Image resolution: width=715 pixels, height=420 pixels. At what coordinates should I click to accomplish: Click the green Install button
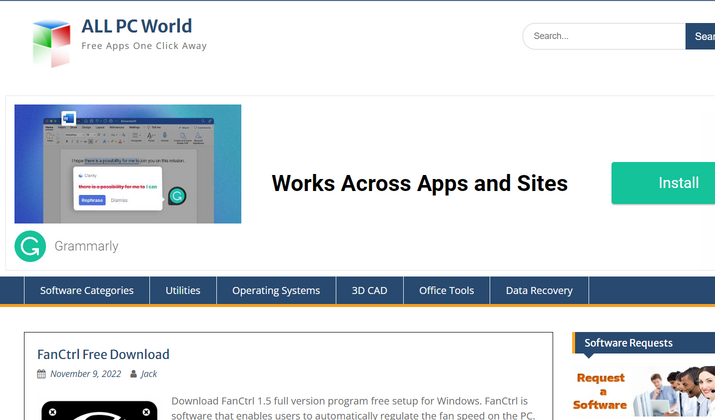pos(664,183)
